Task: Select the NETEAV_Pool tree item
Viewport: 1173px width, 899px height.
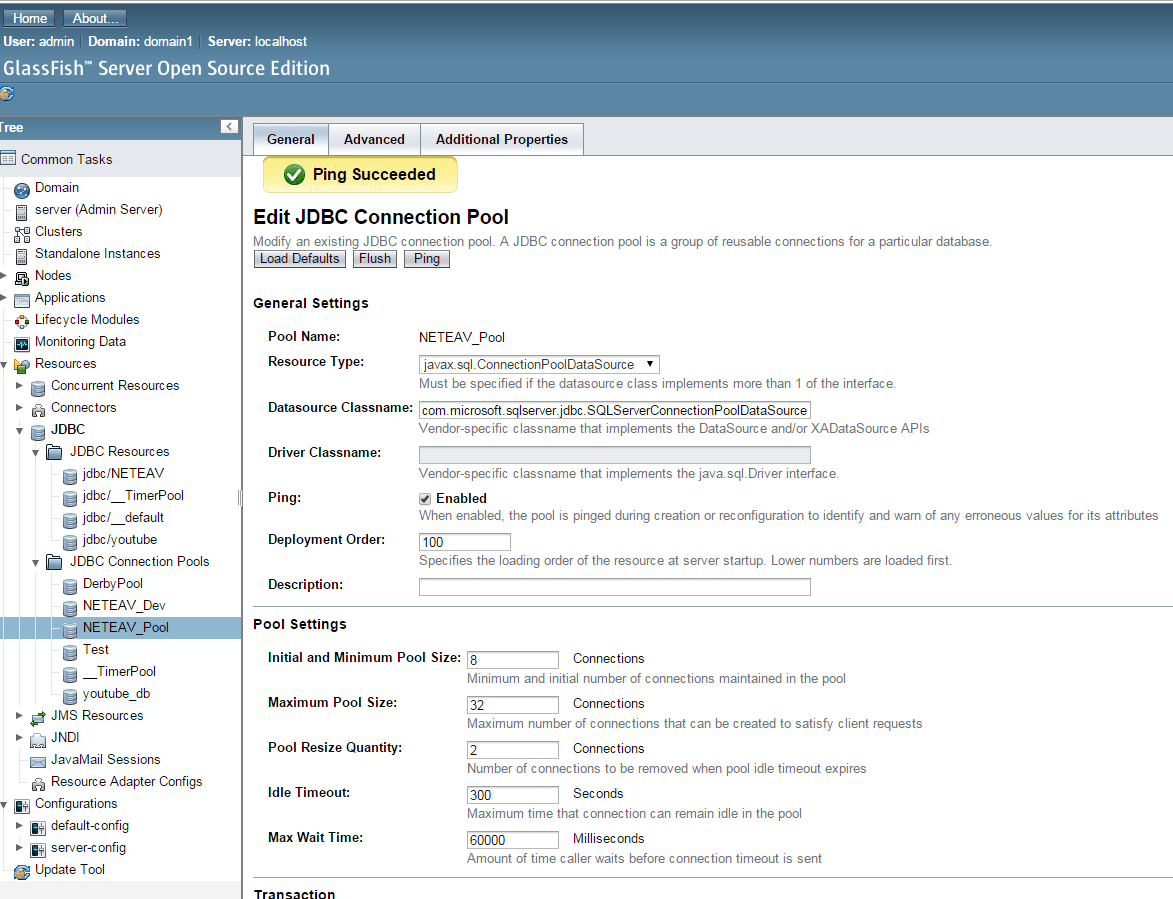Action: pos(126,627)
